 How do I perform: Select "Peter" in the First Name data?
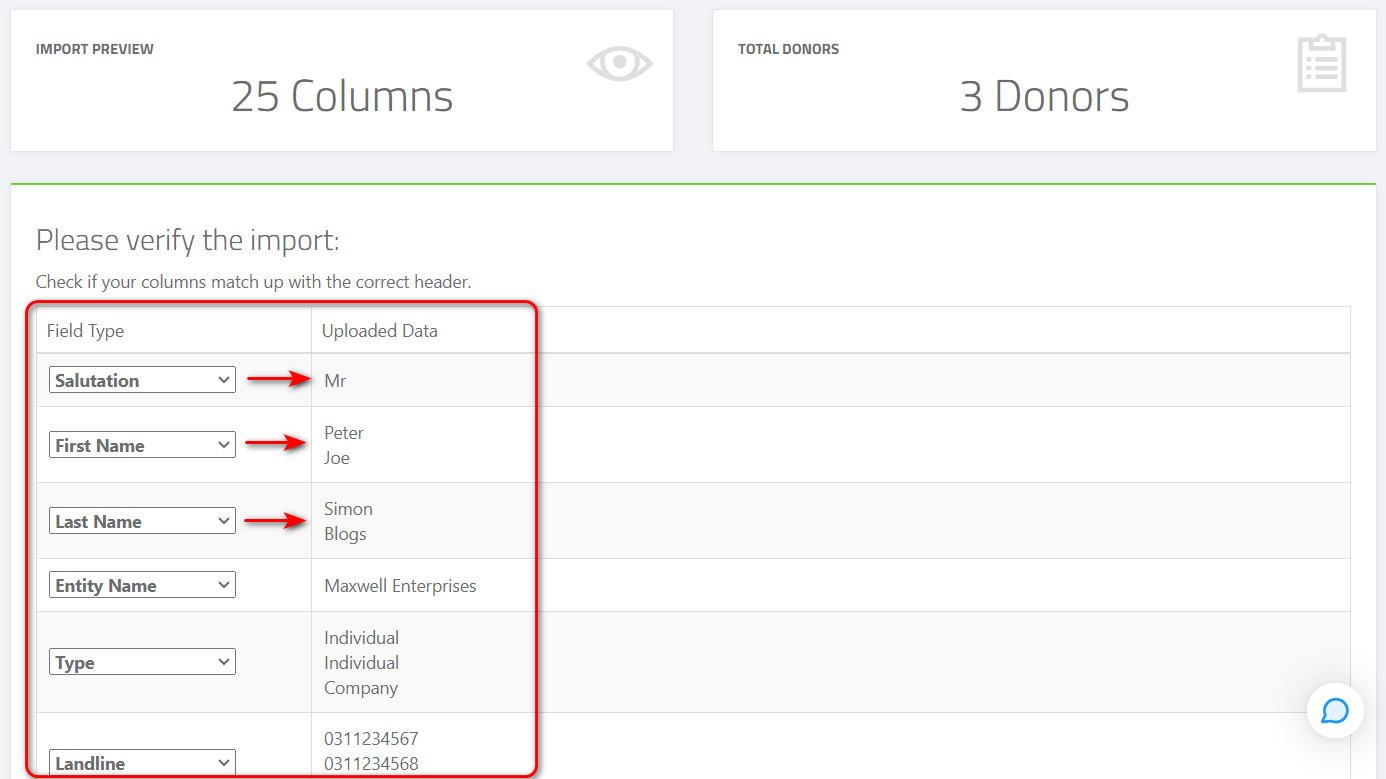(x=343, y=432)
